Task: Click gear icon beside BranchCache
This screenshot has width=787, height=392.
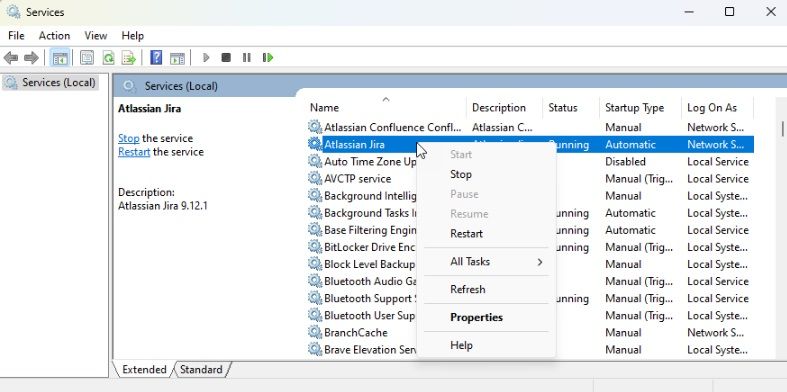Action: 315,332
